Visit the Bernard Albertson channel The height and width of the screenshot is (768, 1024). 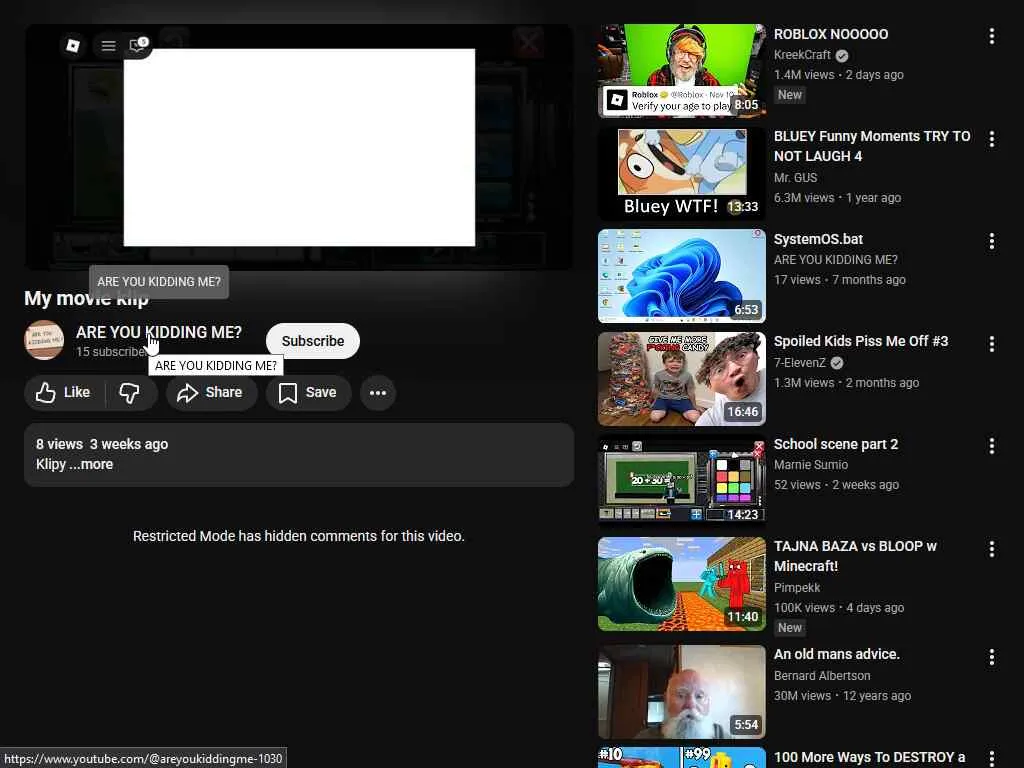pyautogui.click(x=822, y=676)
